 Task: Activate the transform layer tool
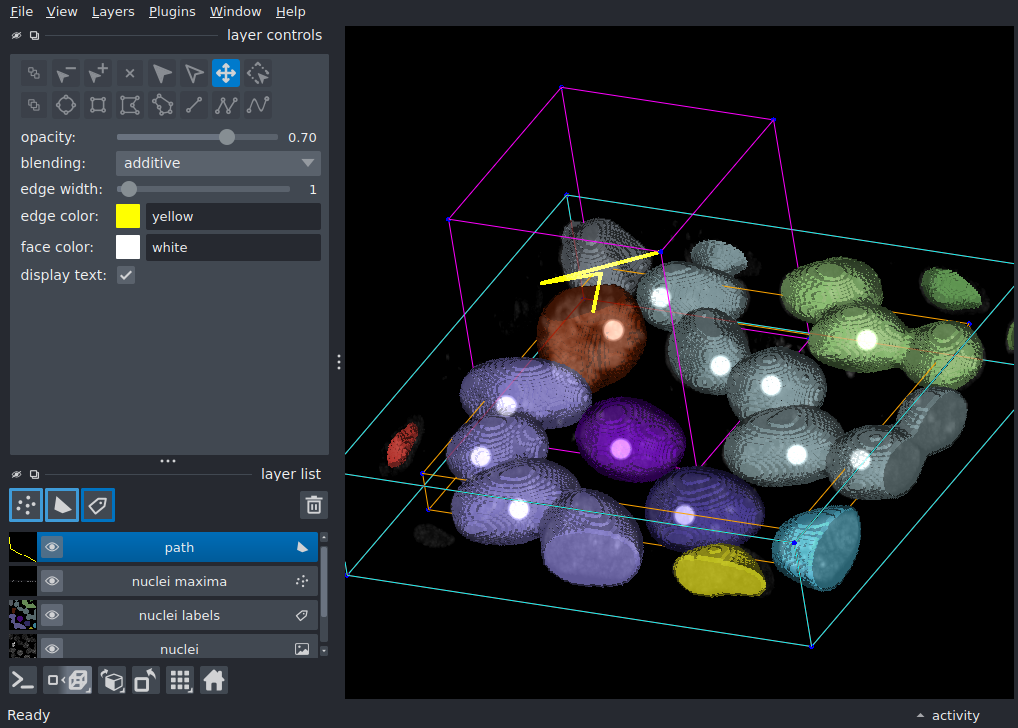[x=258, y=73]
